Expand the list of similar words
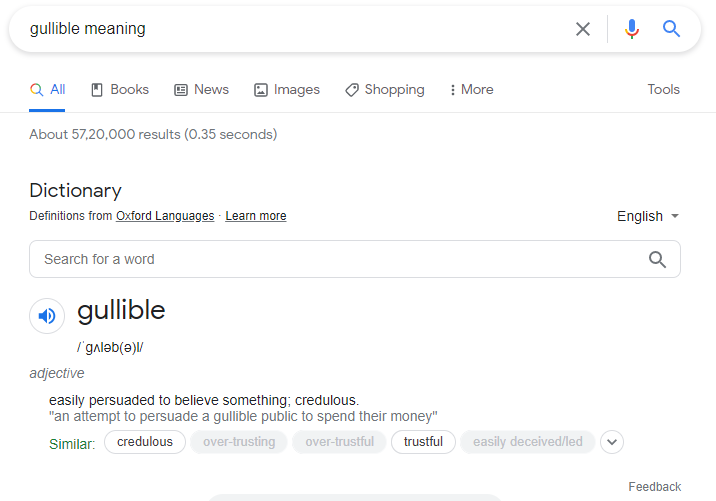The image size is (716, 501). point(612,442)
